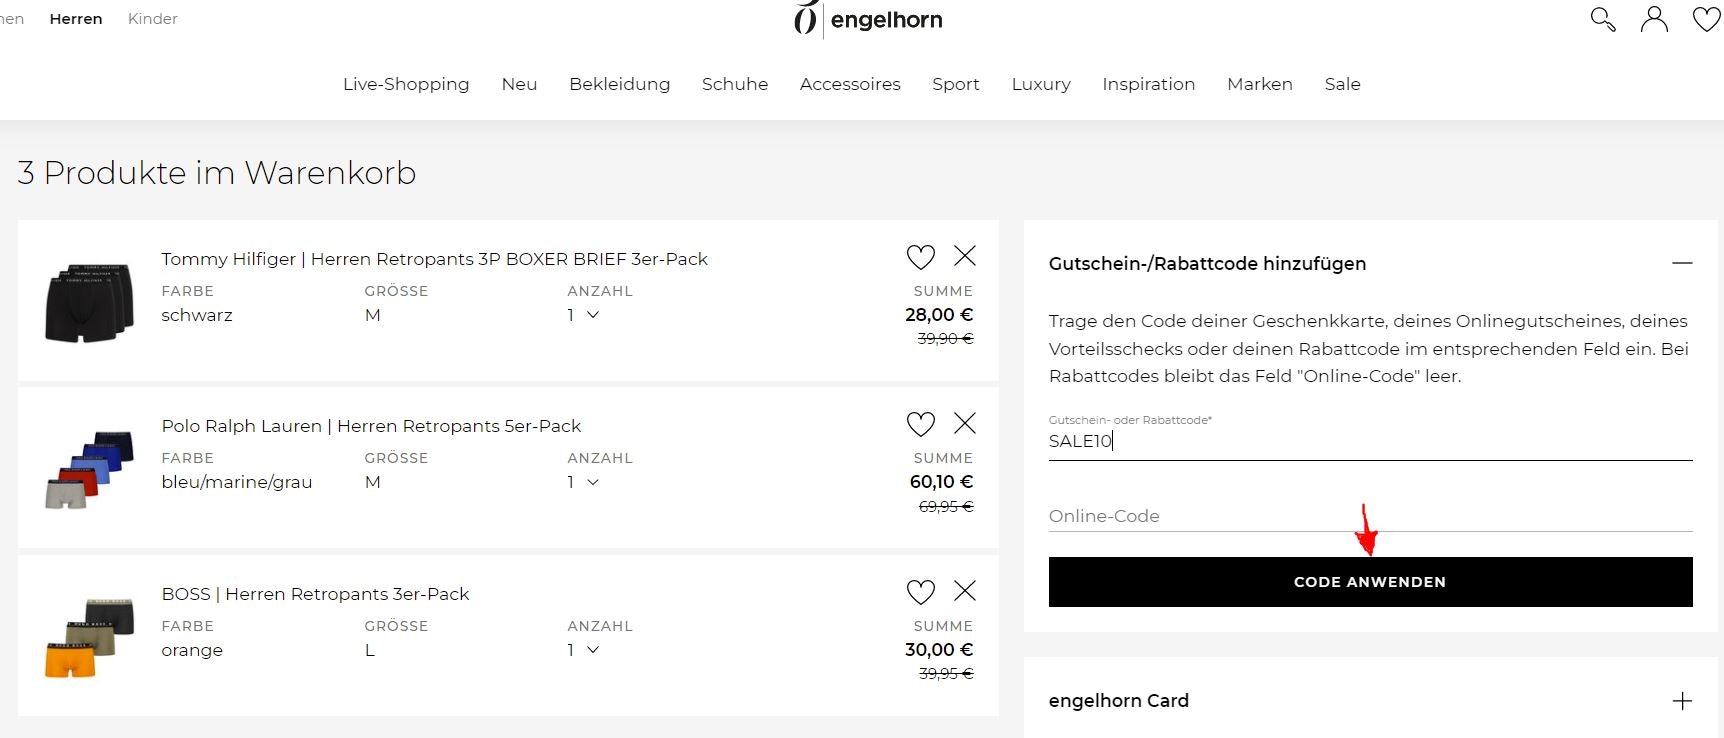Open the wishlist heart in the header
1724x738 pixels.
pos(1705,19)
